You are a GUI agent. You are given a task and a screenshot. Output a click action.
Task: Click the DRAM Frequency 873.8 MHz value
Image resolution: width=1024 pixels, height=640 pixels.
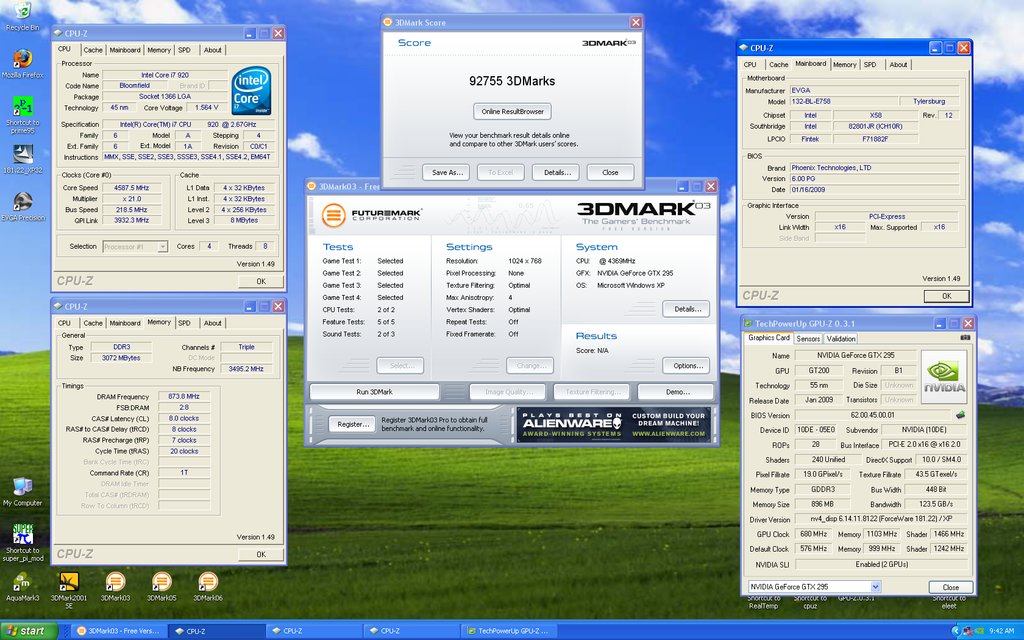(184, 396)
